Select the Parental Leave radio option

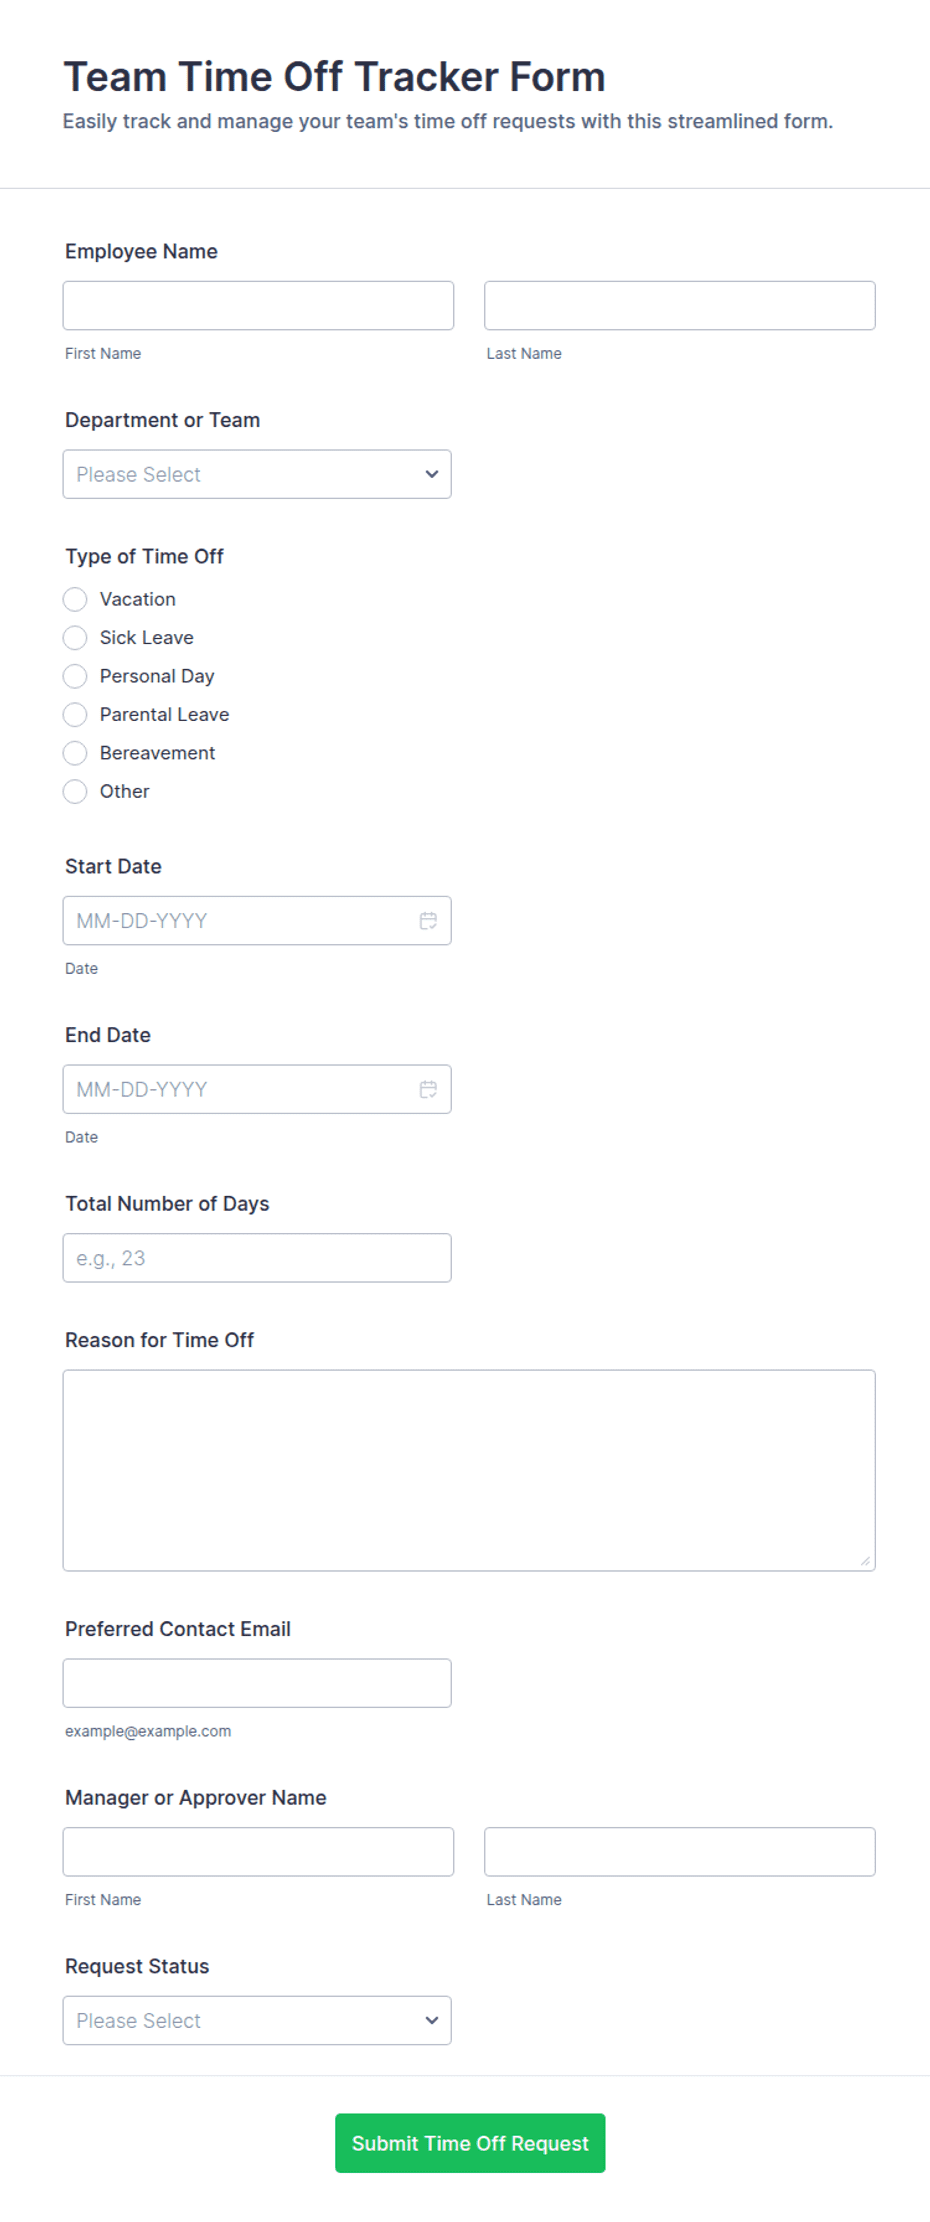(x=75, y=715)
